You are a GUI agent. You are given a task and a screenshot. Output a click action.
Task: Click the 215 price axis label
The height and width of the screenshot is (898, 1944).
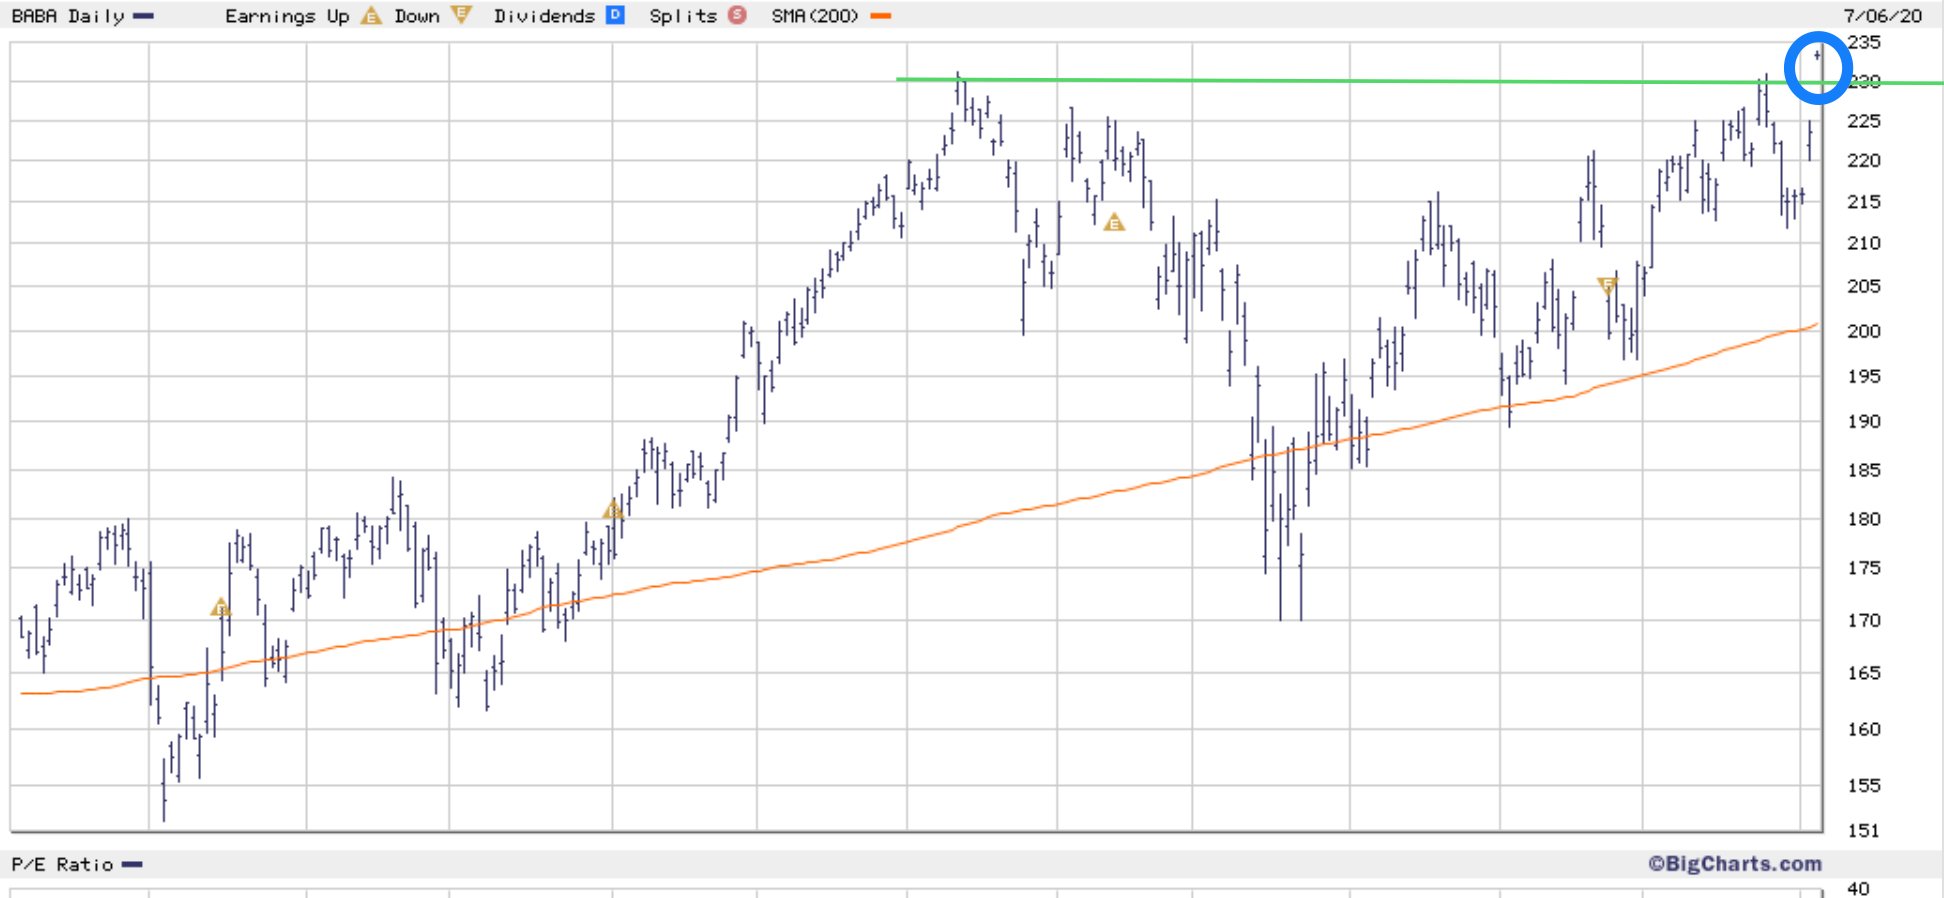pyautogui.click(x=1864, y=201)
